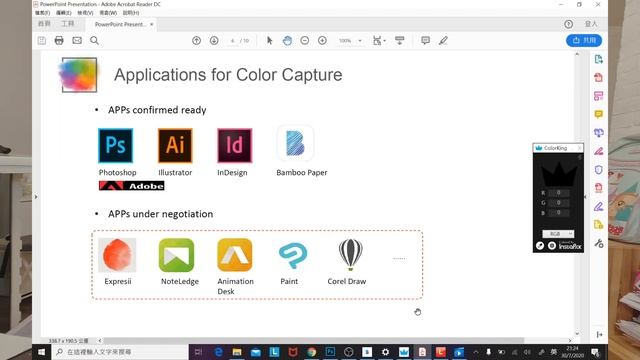Open More Tools wrench sidebar icon

[x=598, y=244]
